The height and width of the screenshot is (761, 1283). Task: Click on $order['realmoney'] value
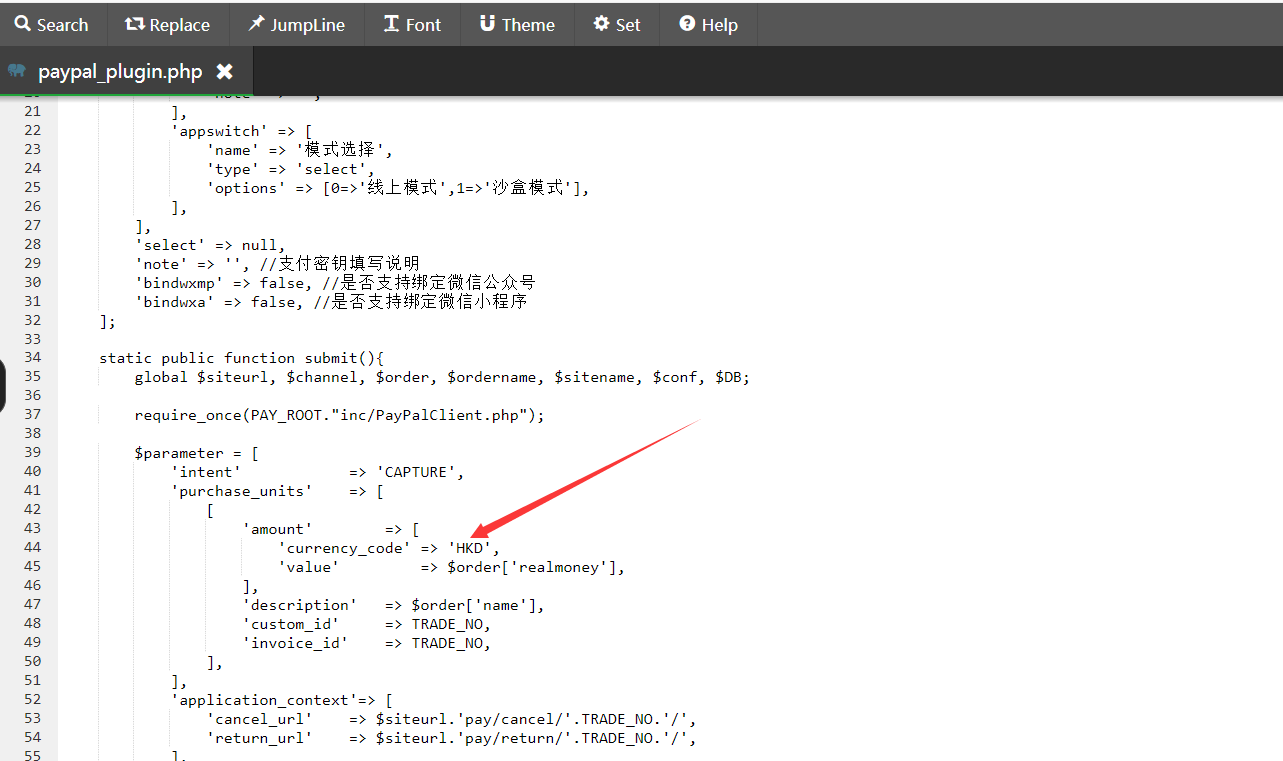click(x=532, y=567)
